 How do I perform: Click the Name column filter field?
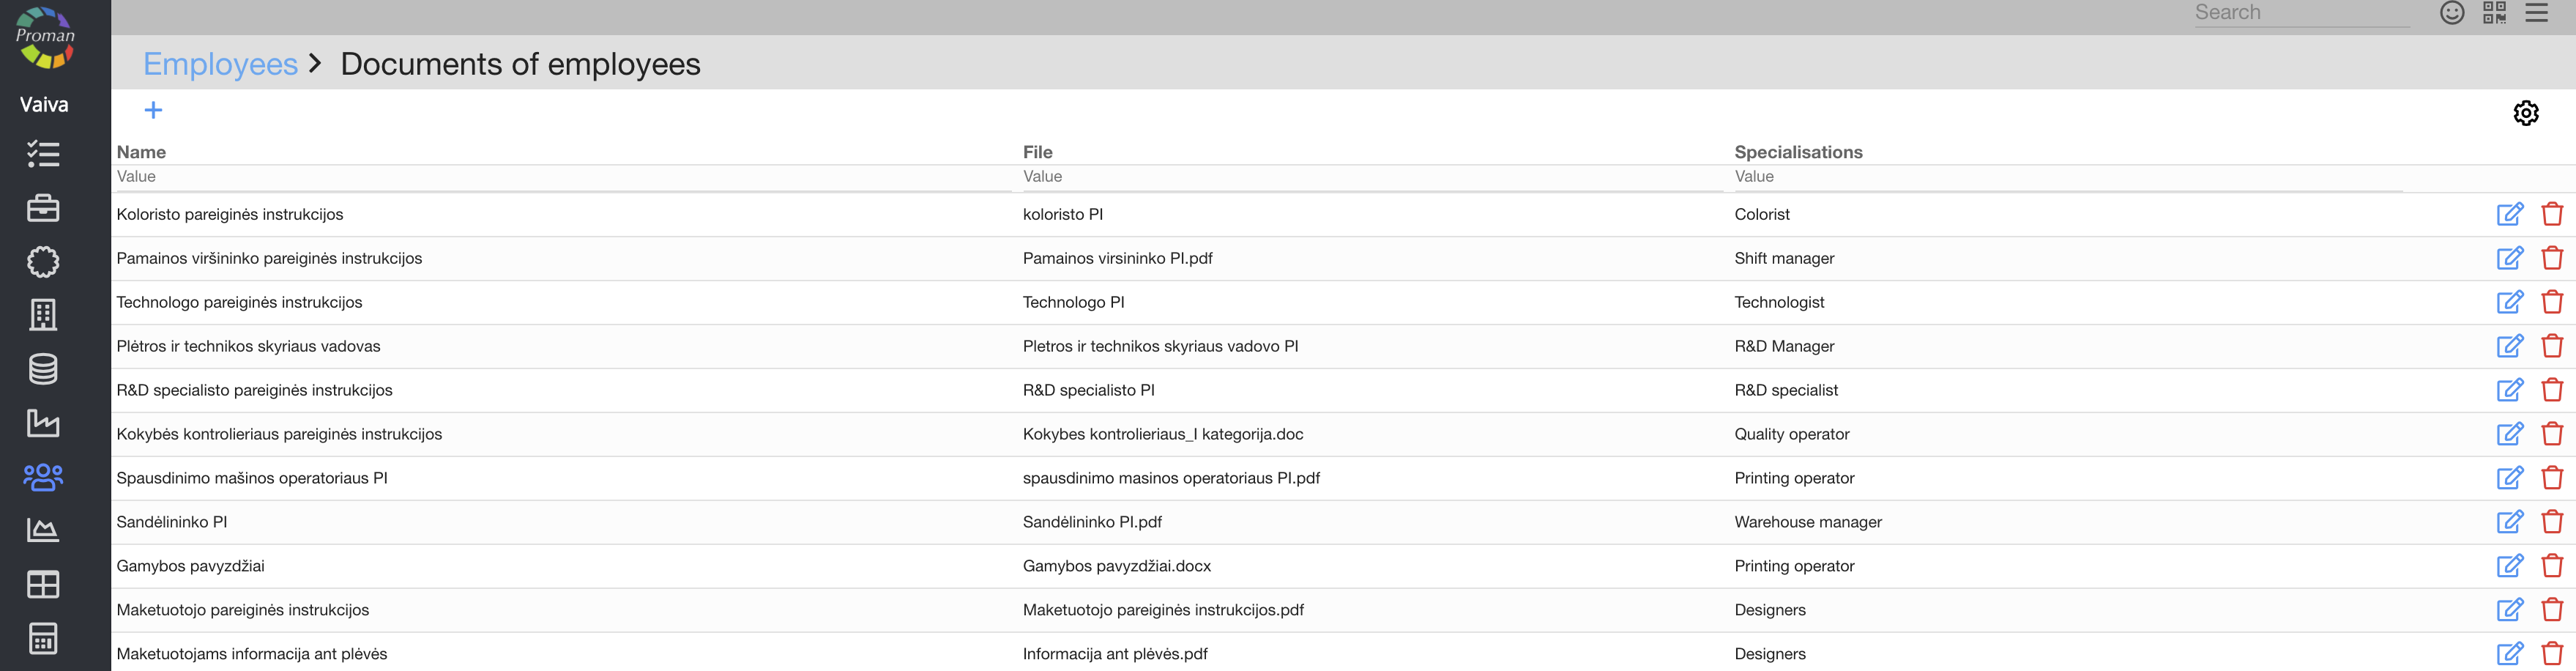[560, 177]
